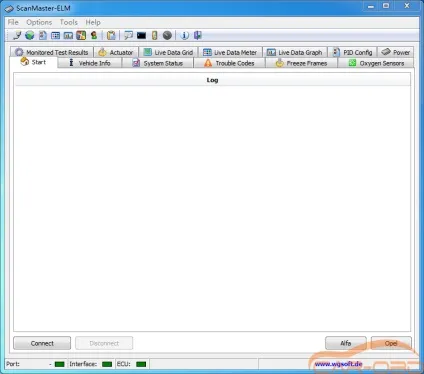Image resolution: width=424 pixels, height=374 pixels.
Task: Open the Trouble Codes tab
Action: (x=229, y=63)
